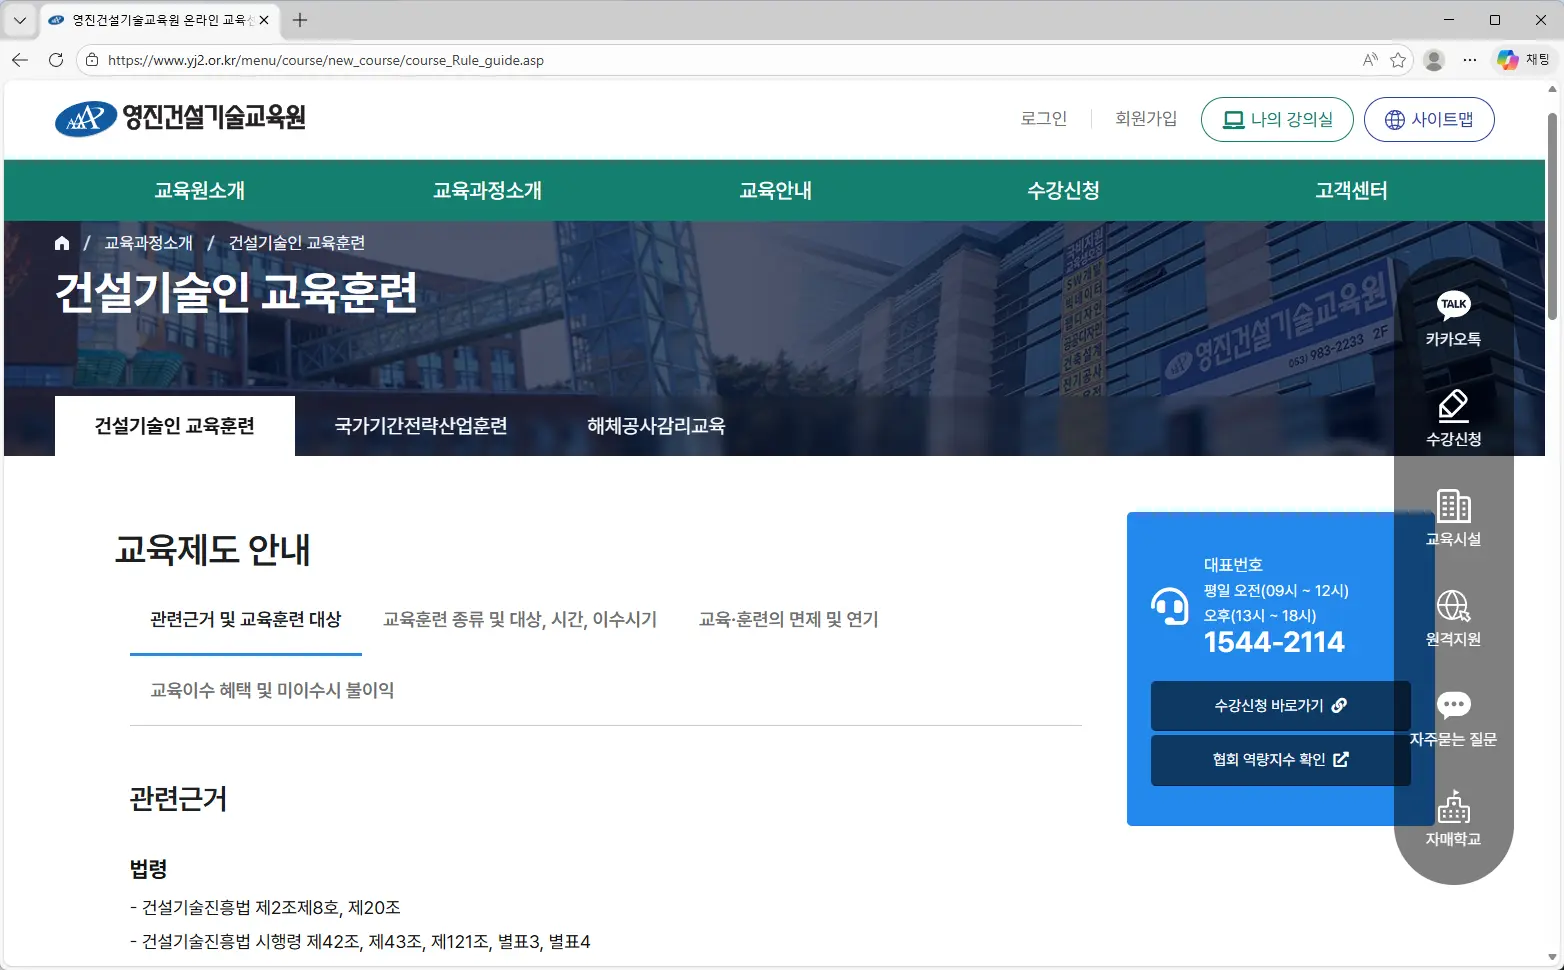The image size is (1564, 970).
Task: Click inside the browser address bar
Action: (700, 60)
